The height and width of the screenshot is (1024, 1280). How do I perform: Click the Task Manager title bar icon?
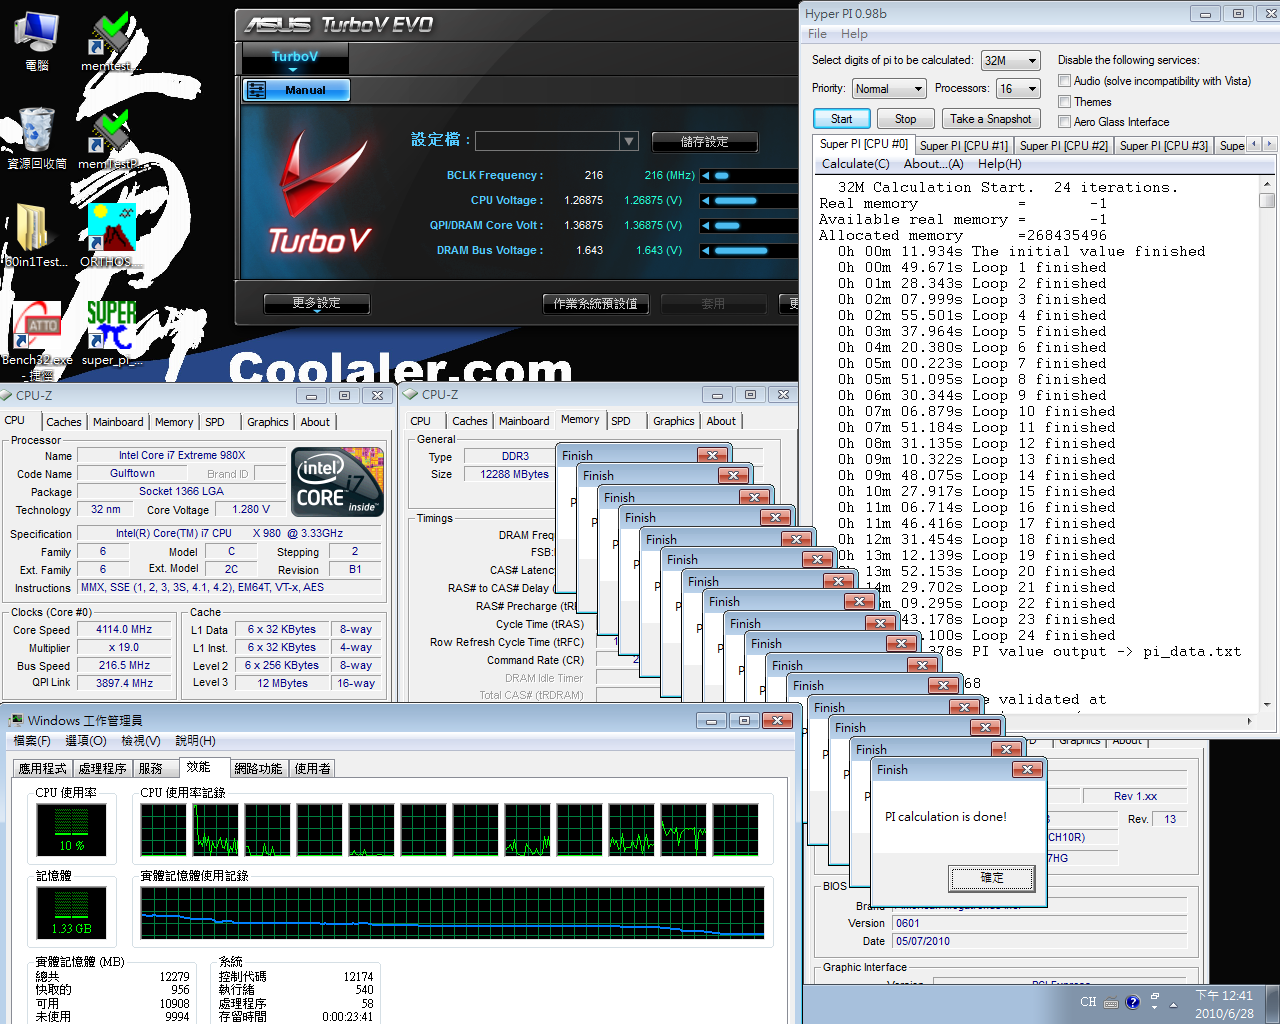[x=16, y=720]
